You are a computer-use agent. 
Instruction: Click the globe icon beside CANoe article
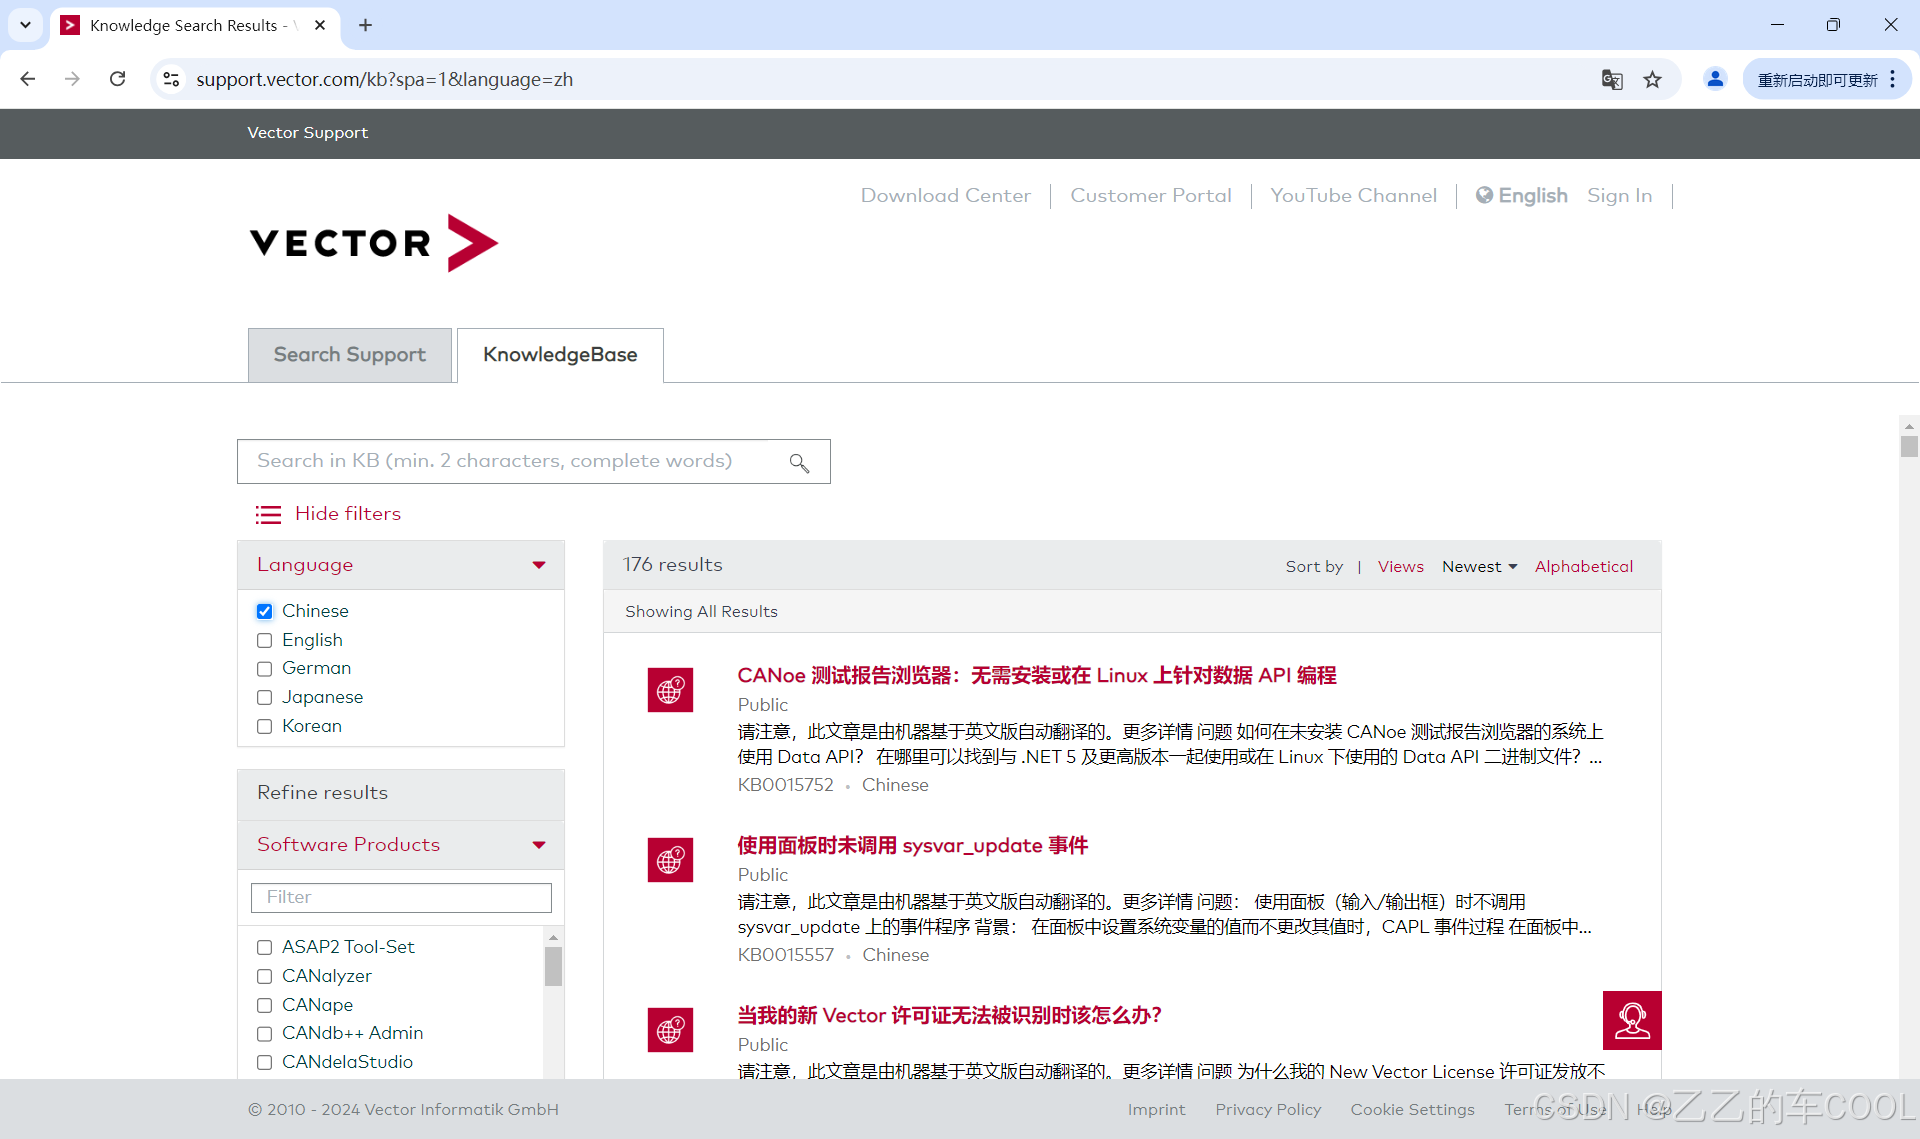(670, 690)
